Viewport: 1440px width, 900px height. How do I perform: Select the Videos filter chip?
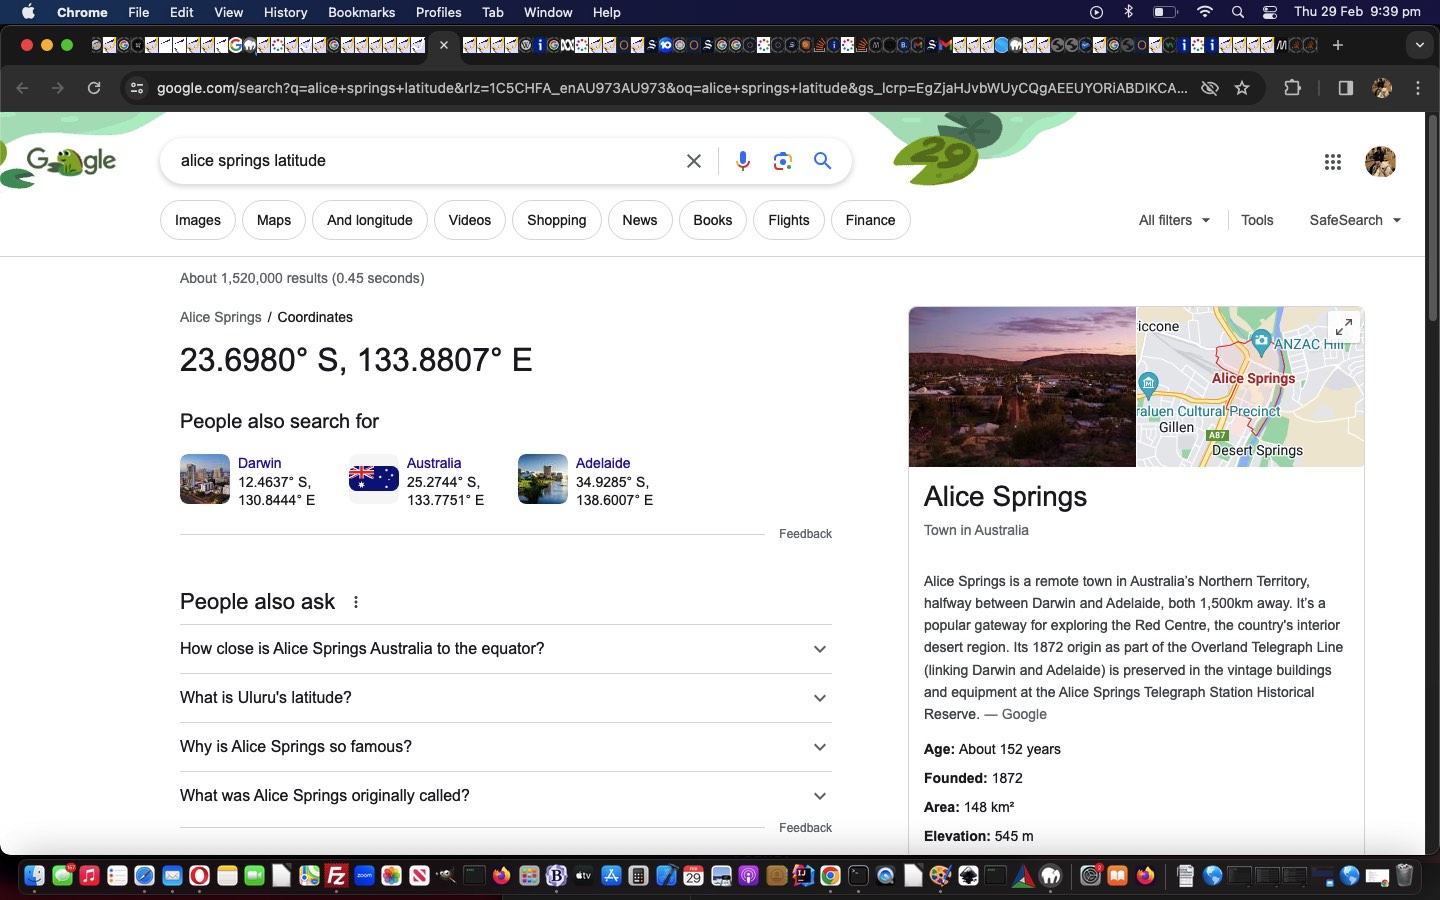[x=470, y=220]
